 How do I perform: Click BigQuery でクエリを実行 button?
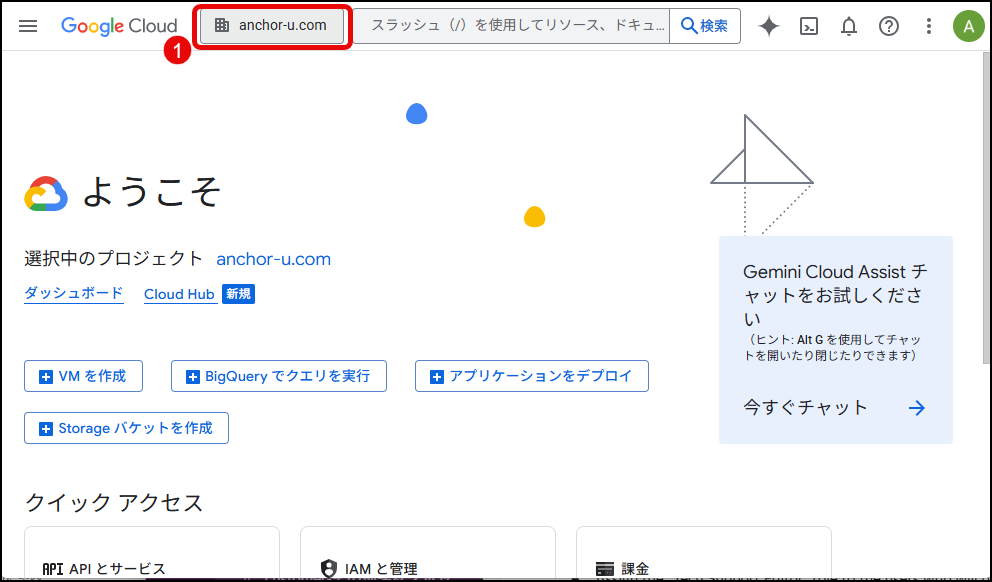[279, 376]
